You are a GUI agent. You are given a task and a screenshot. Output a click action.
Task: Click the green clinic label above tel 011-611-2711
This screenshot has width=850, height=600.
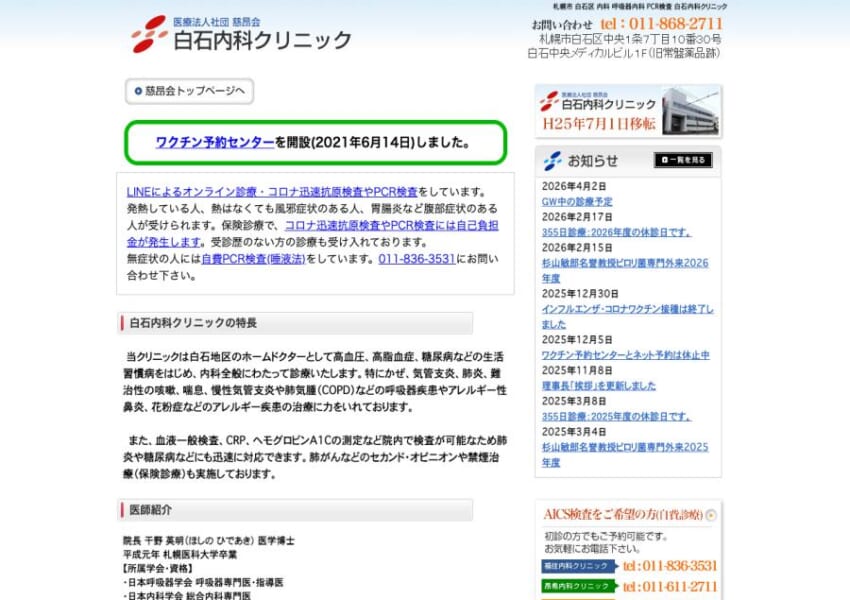(x=579, y=586)
